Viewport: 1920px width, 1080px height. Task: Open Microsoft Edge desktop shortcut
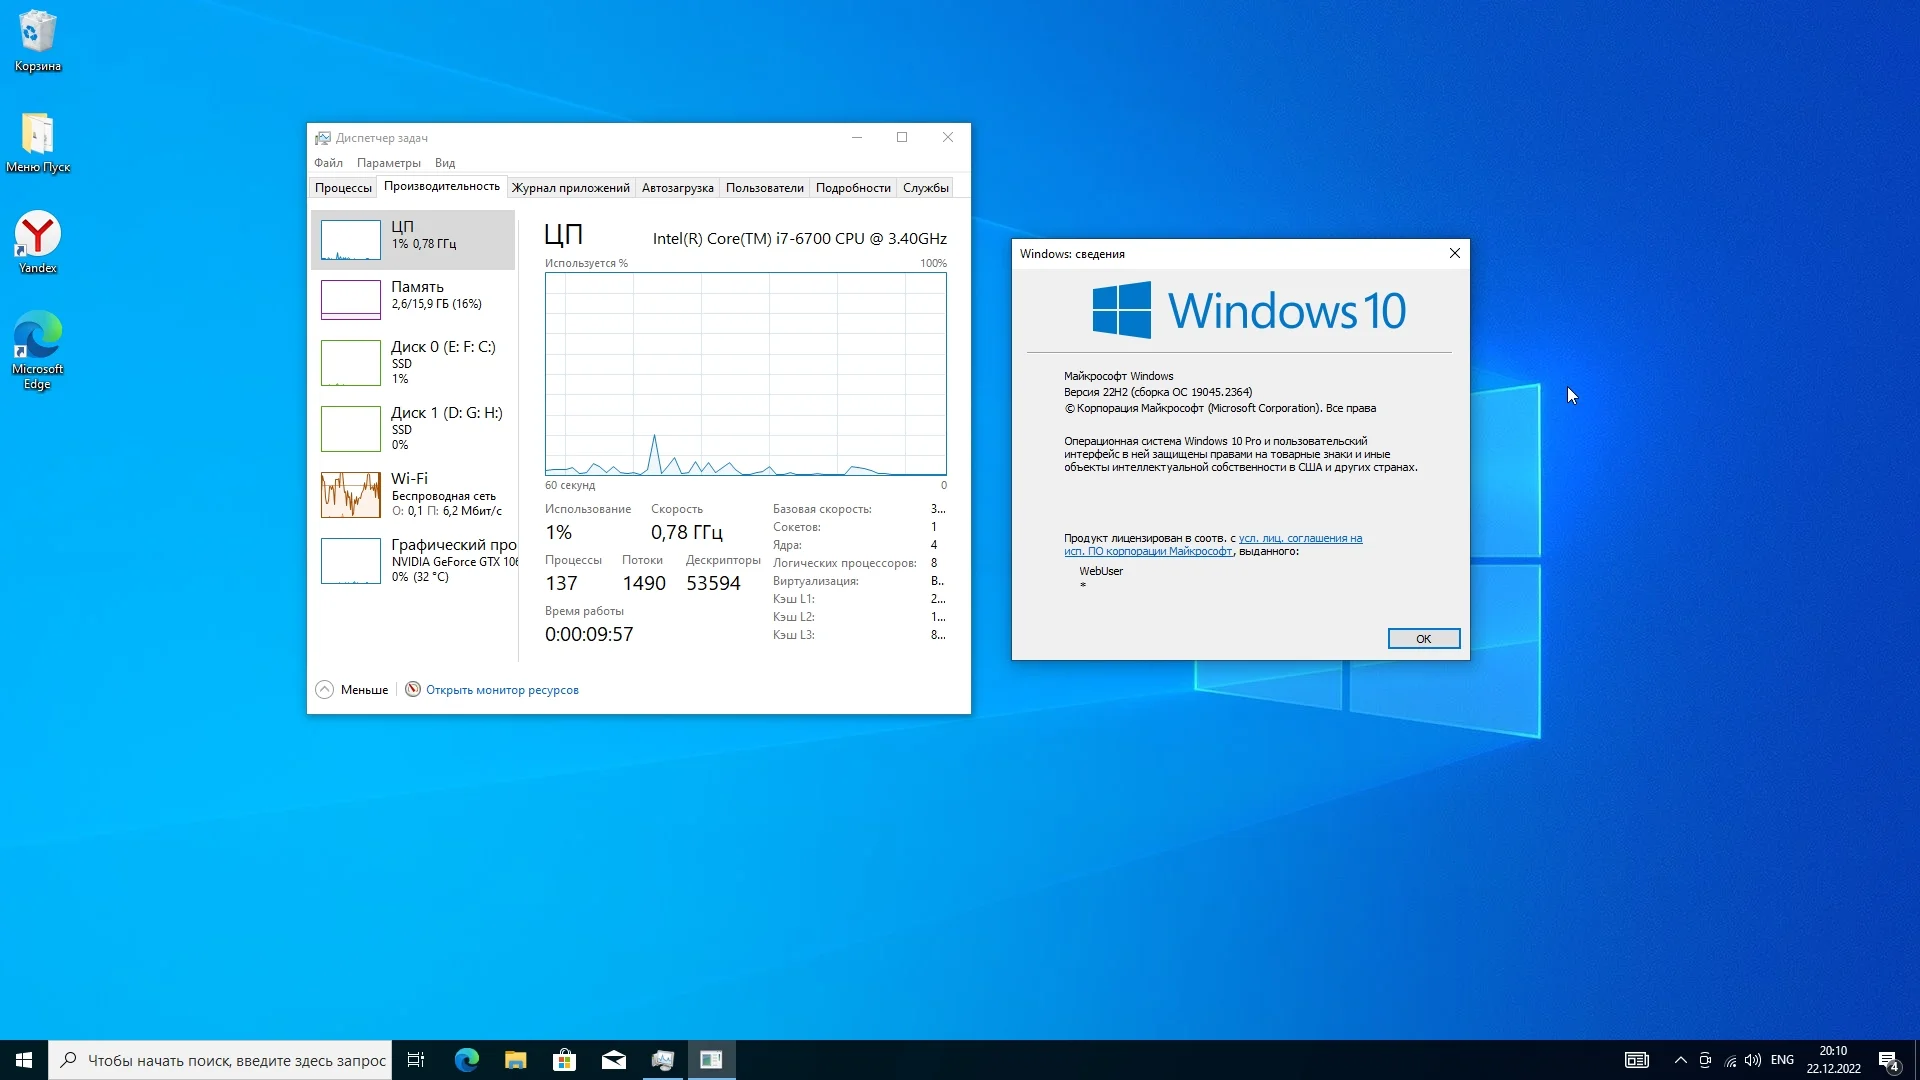[37, 347]
